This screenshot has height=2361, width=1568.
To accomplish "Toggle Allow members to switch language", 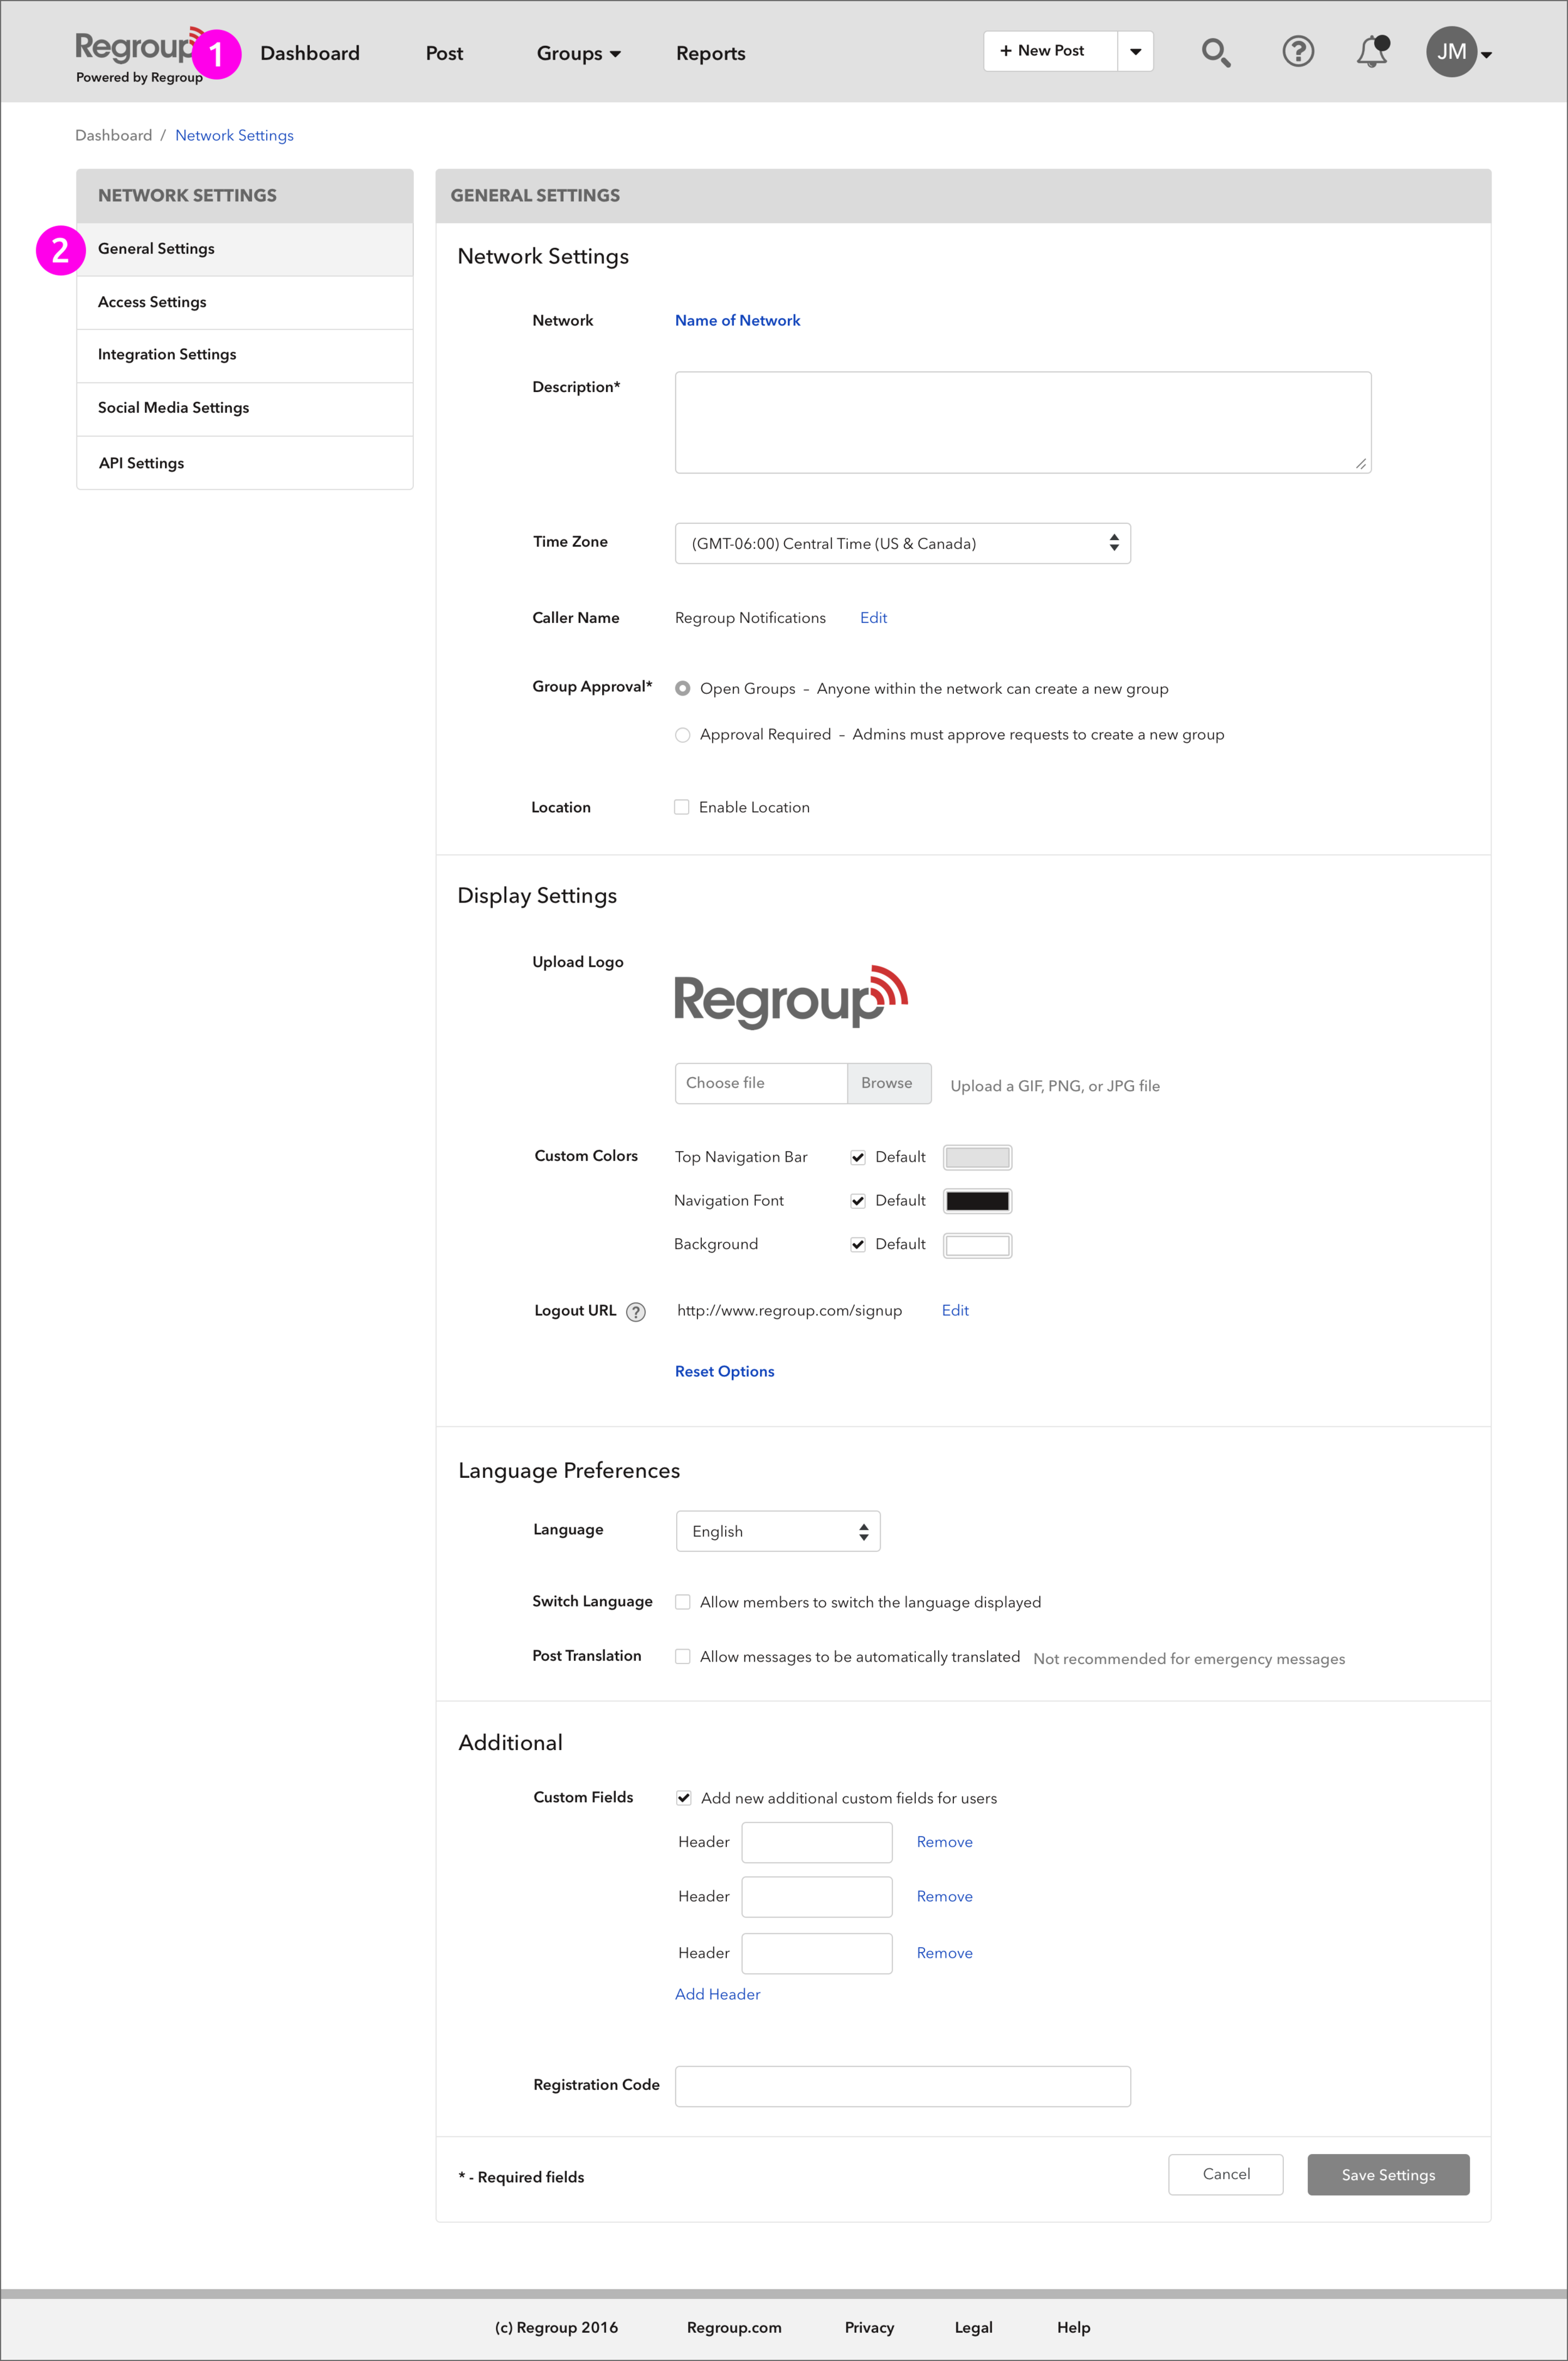I will coord(683,1602).
